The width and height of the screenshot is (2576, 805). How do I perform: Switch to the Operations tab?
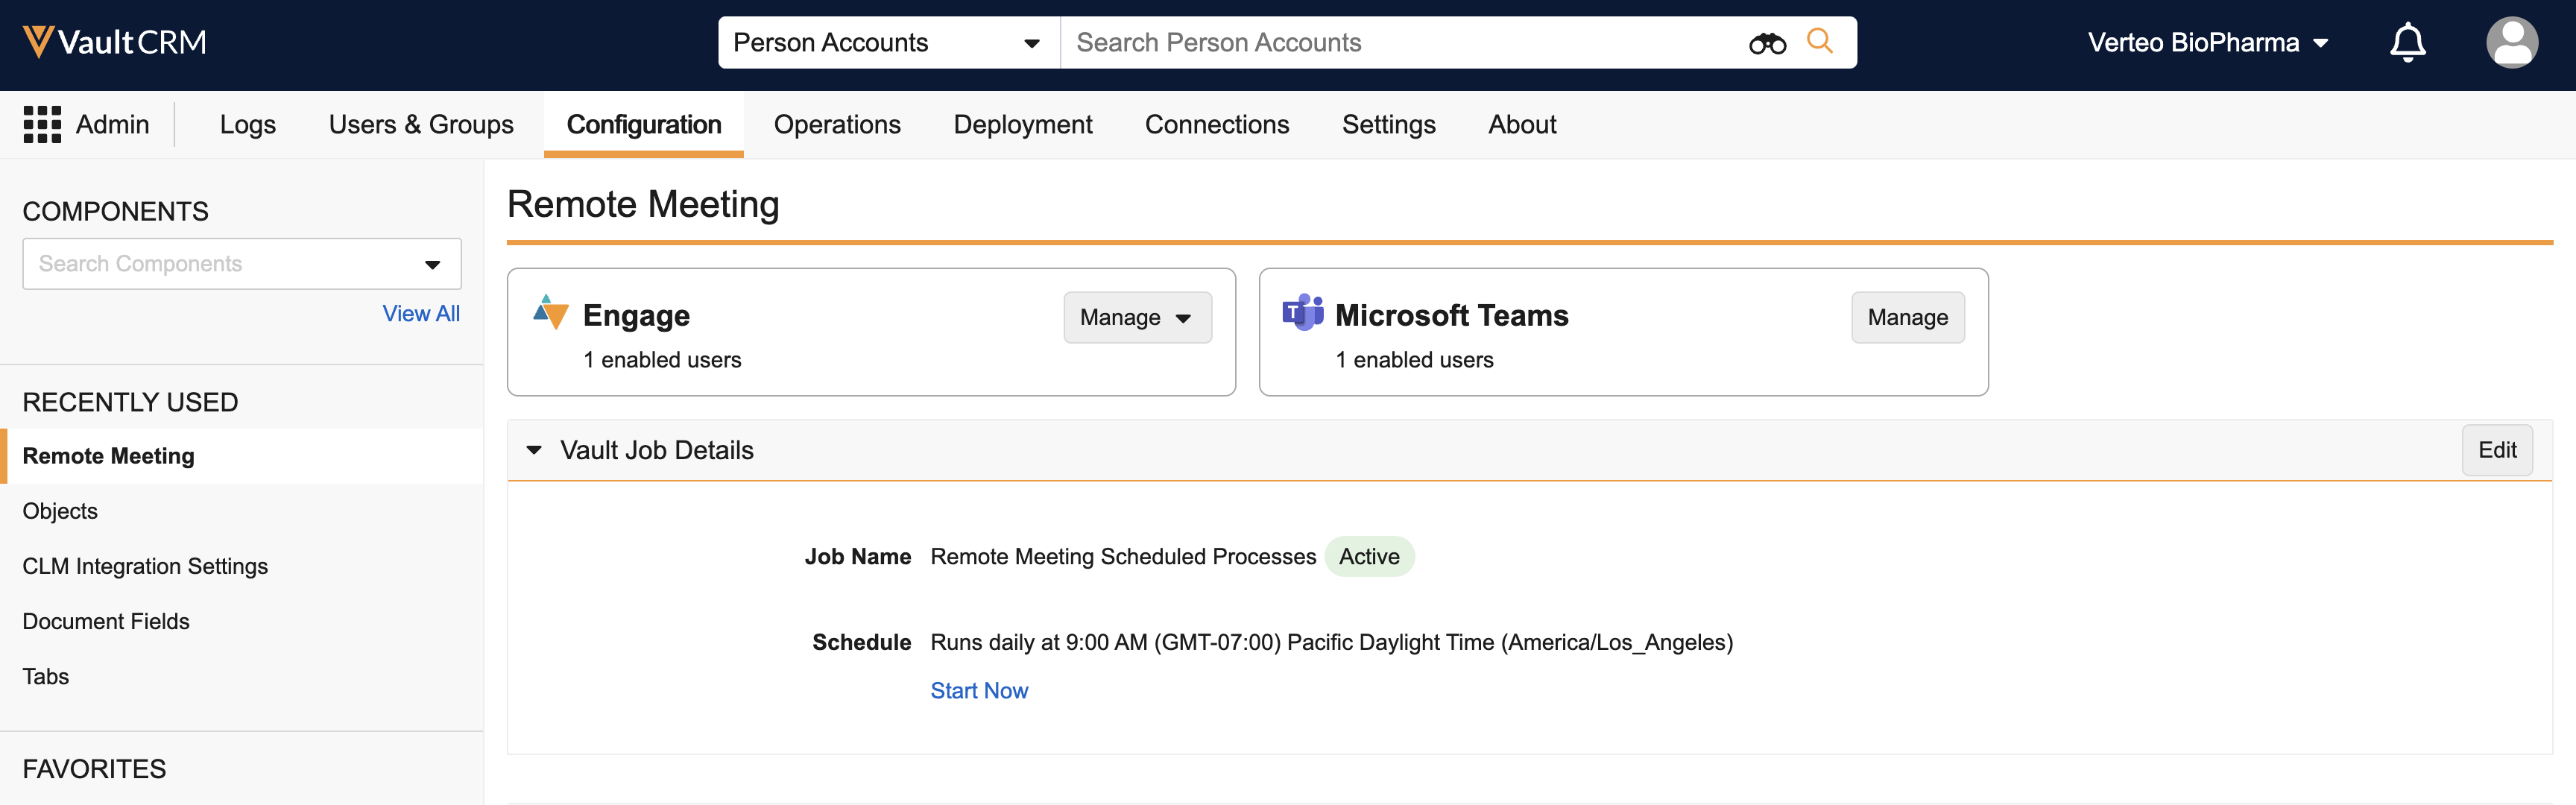tap(836, 125)
